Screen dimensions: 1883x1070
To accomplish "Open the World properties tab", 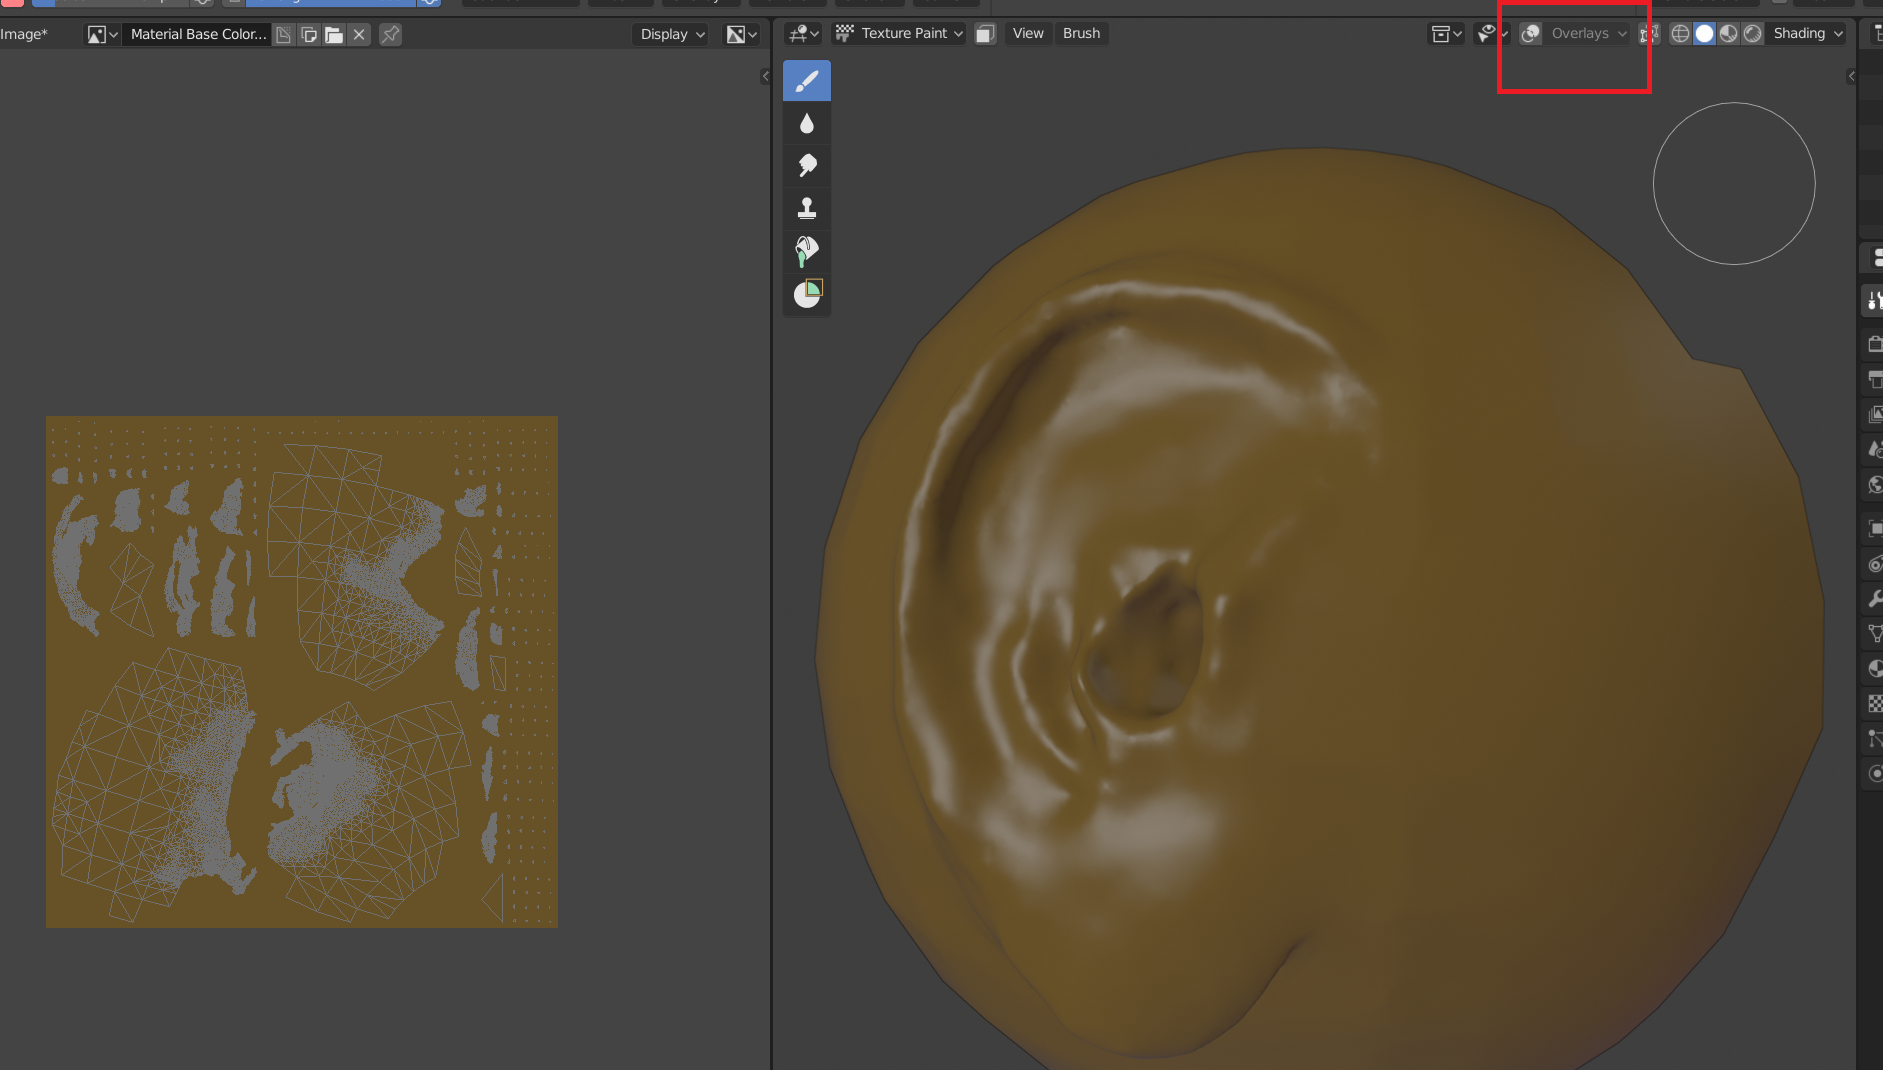I will (x=1873, y=484).
